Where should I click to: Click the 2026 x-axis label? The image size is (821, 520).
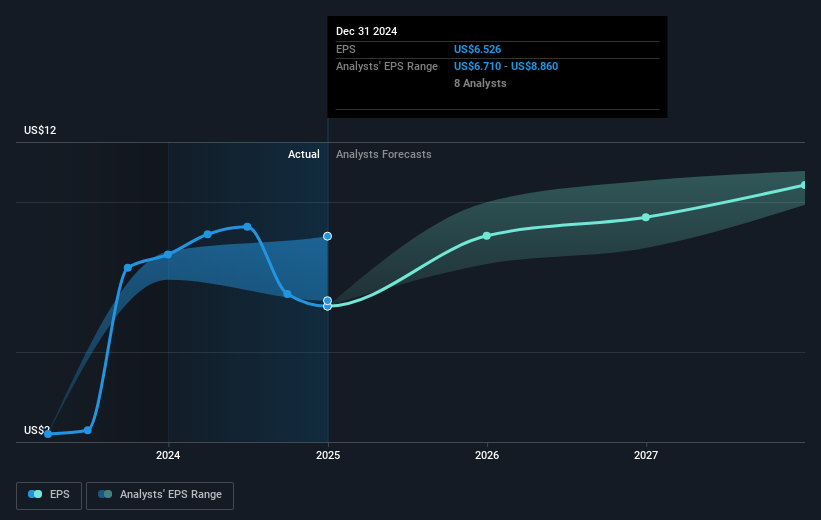pos(487,456)
